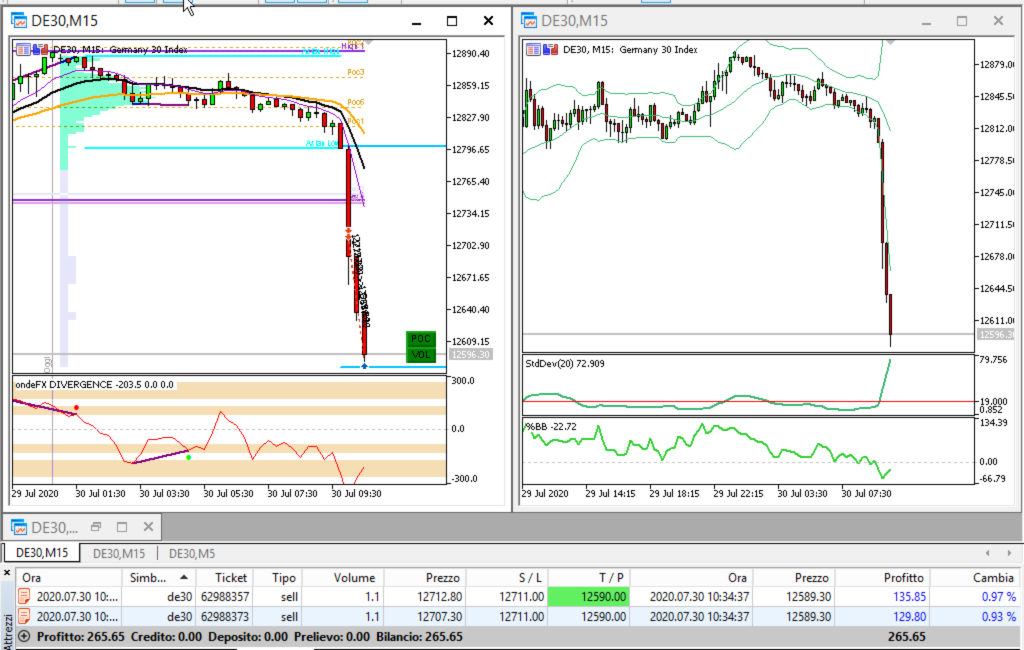Sort trades by T / P column header
The image size is (1024, 650).
coord(588,577)
